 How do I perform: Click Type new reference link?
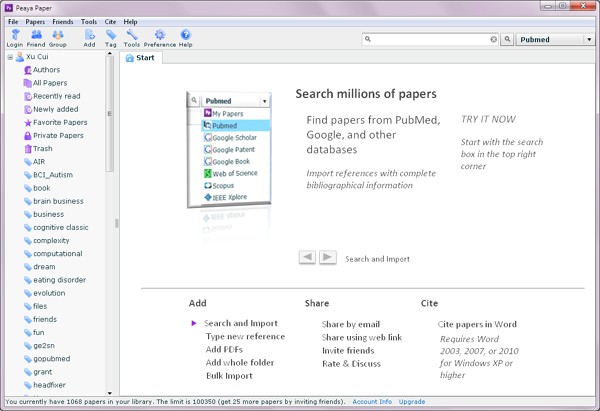[245, 336]
